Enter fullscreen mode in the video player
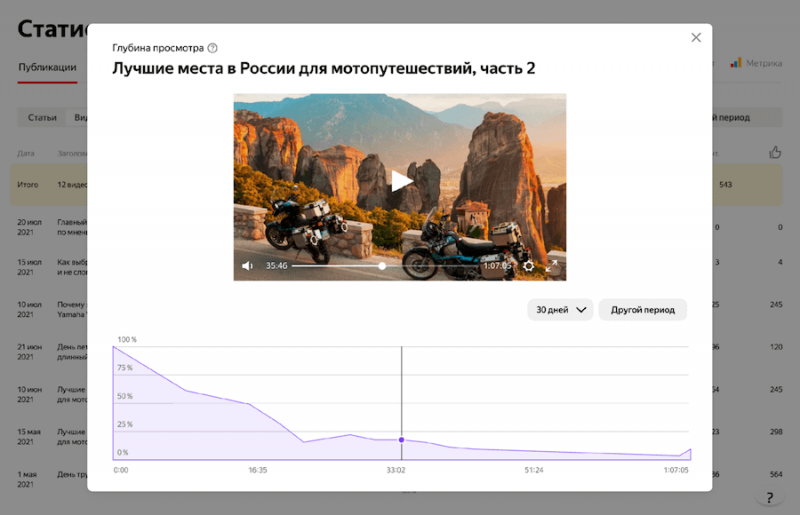Image resolution: width=800 pixels, height=515 pixels. click(x=551, y=266)
